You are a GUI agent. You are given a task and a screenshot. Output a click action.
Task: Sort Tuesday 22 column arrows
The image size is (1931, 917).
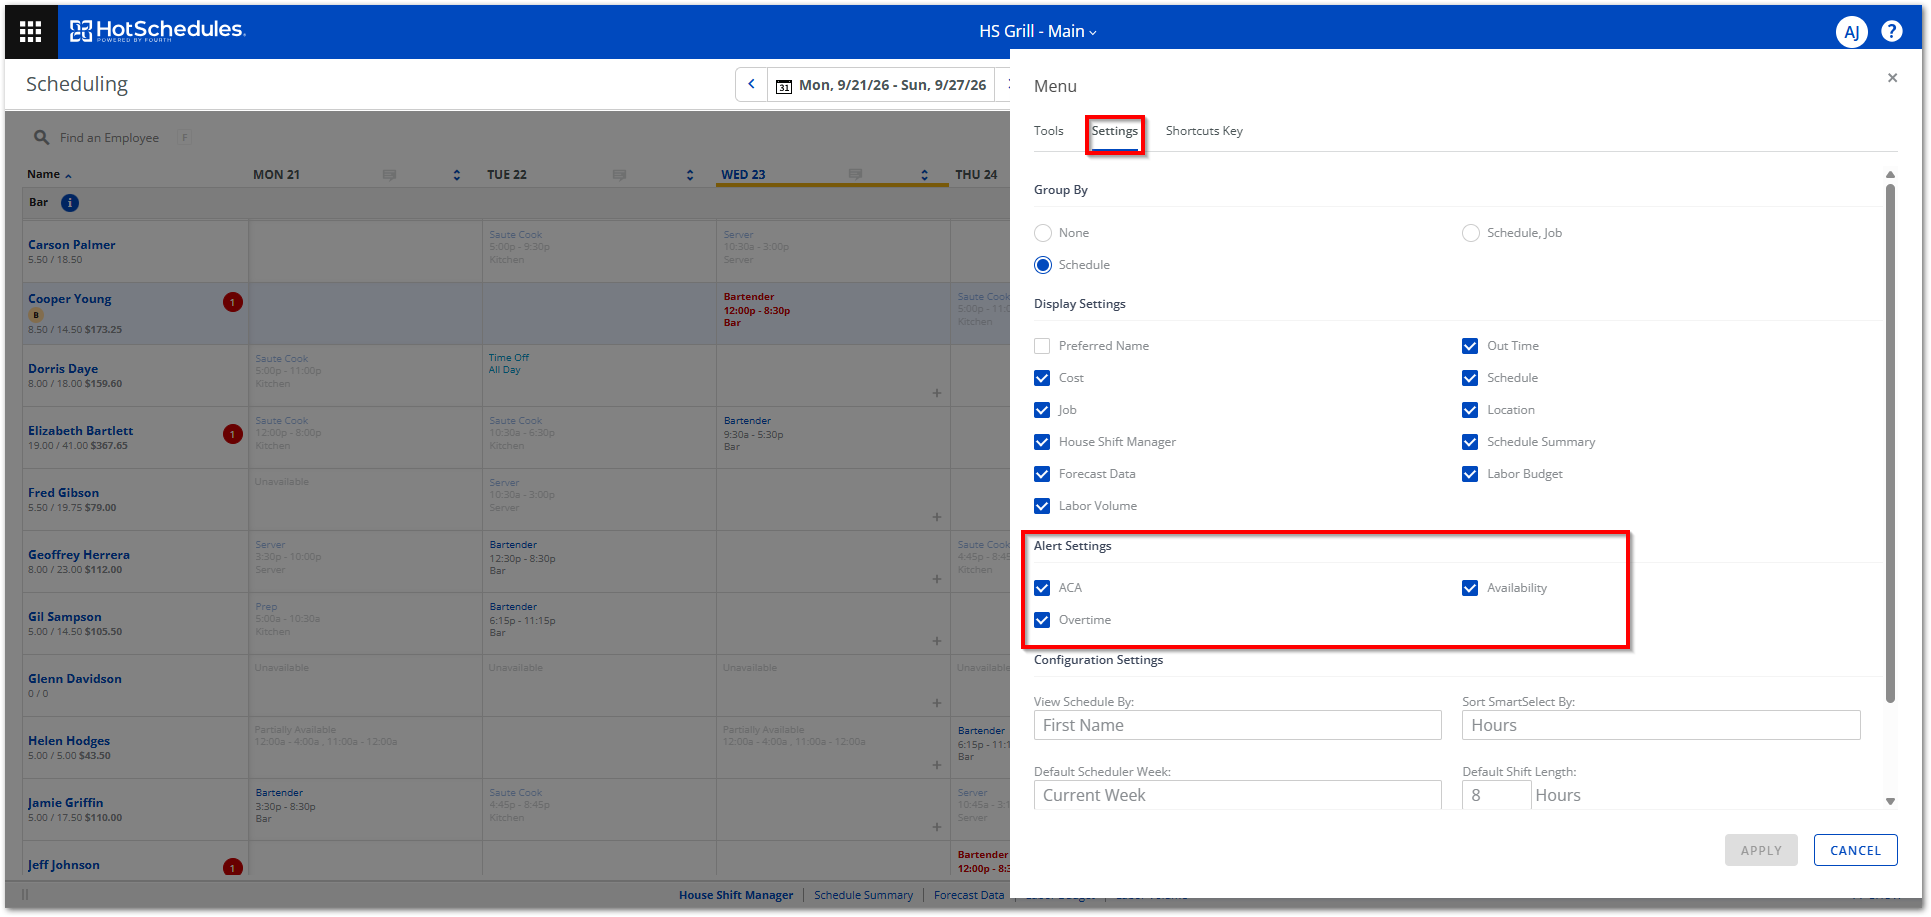(690, 175)
